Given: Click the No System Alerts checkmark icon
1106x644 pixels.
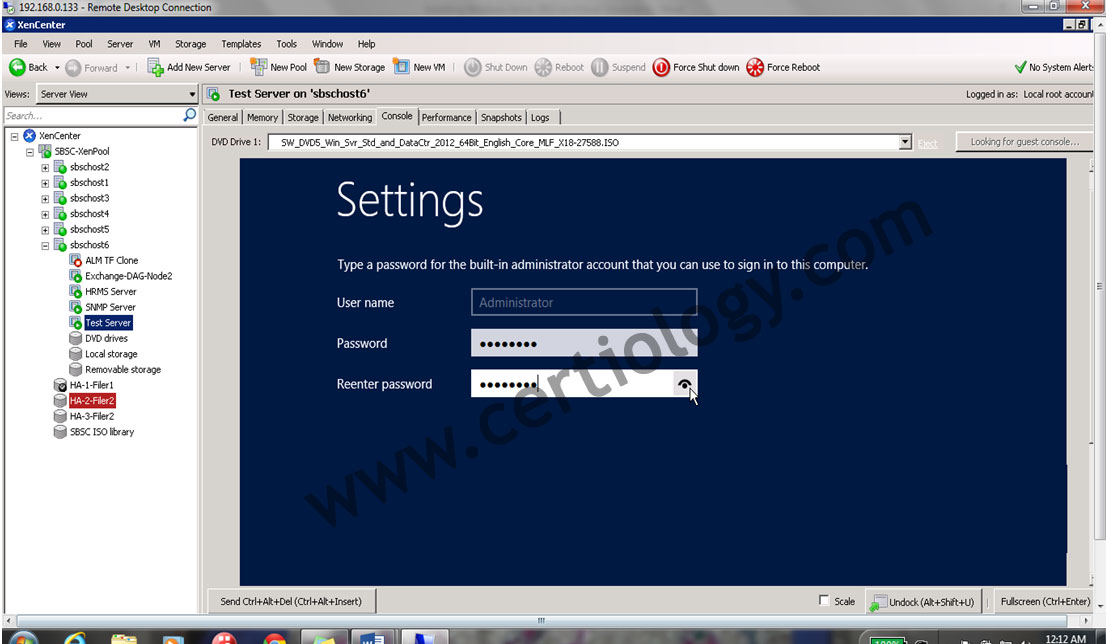Looking at the screenshot, I should coord(1020,67).
